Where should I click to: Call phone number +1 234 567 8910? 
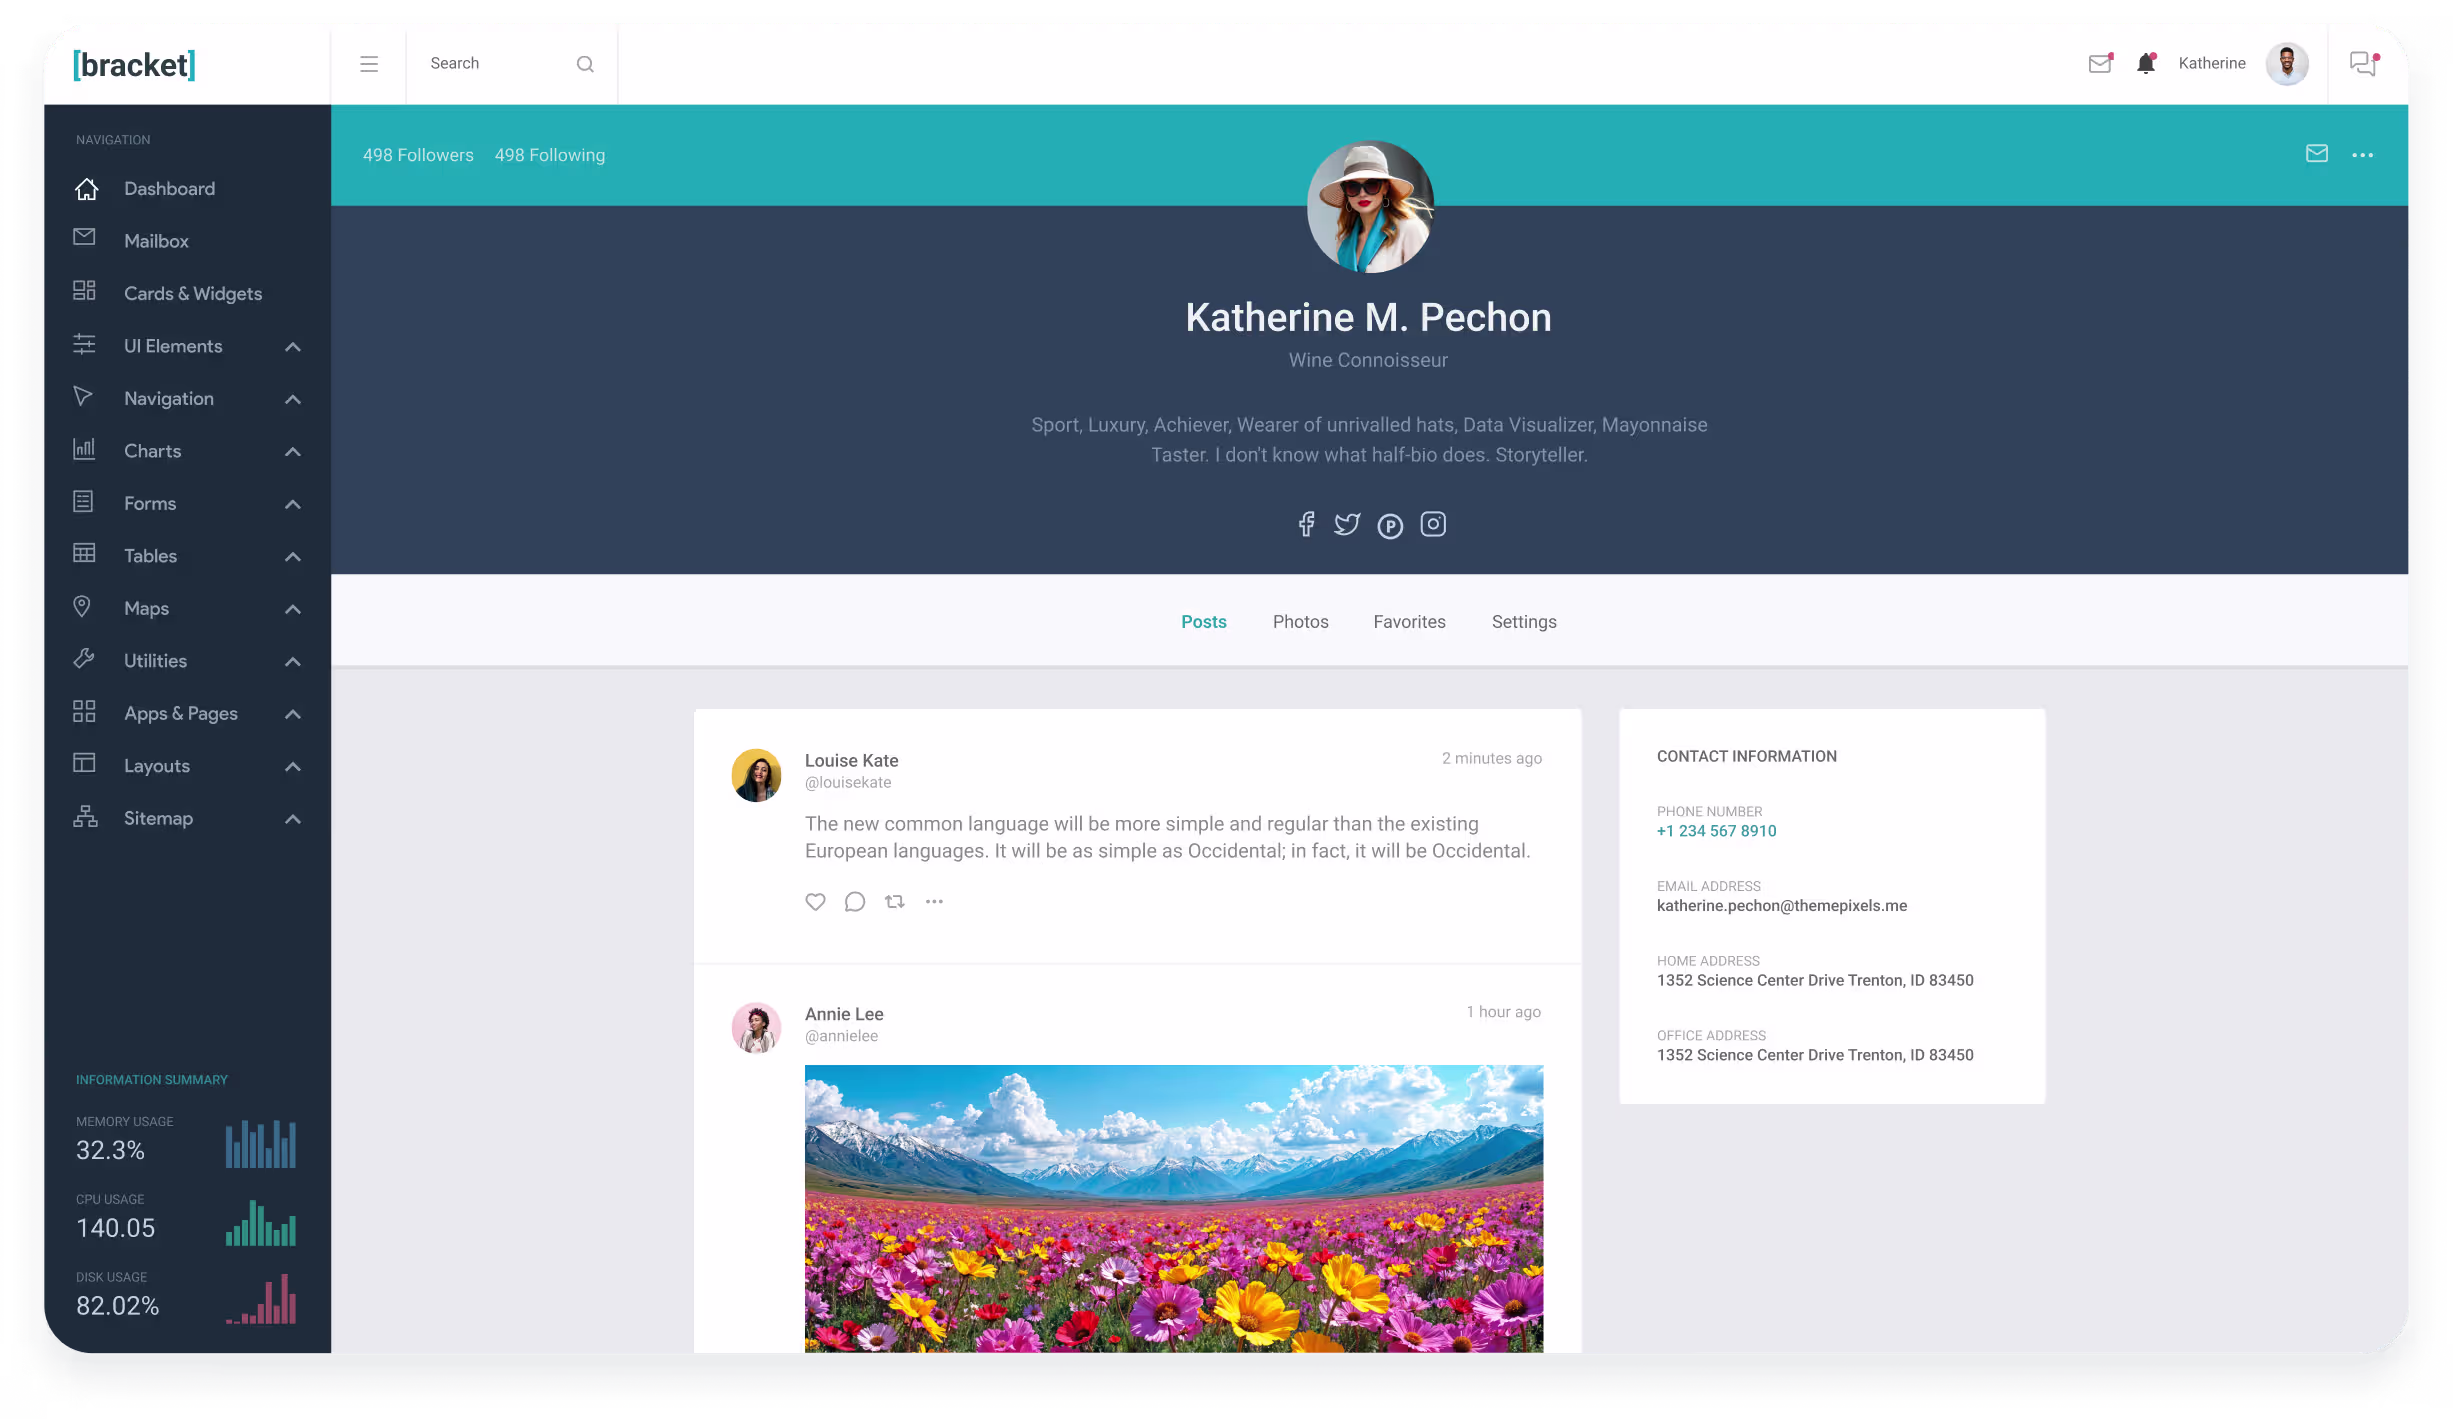[x=1716, y=830]
